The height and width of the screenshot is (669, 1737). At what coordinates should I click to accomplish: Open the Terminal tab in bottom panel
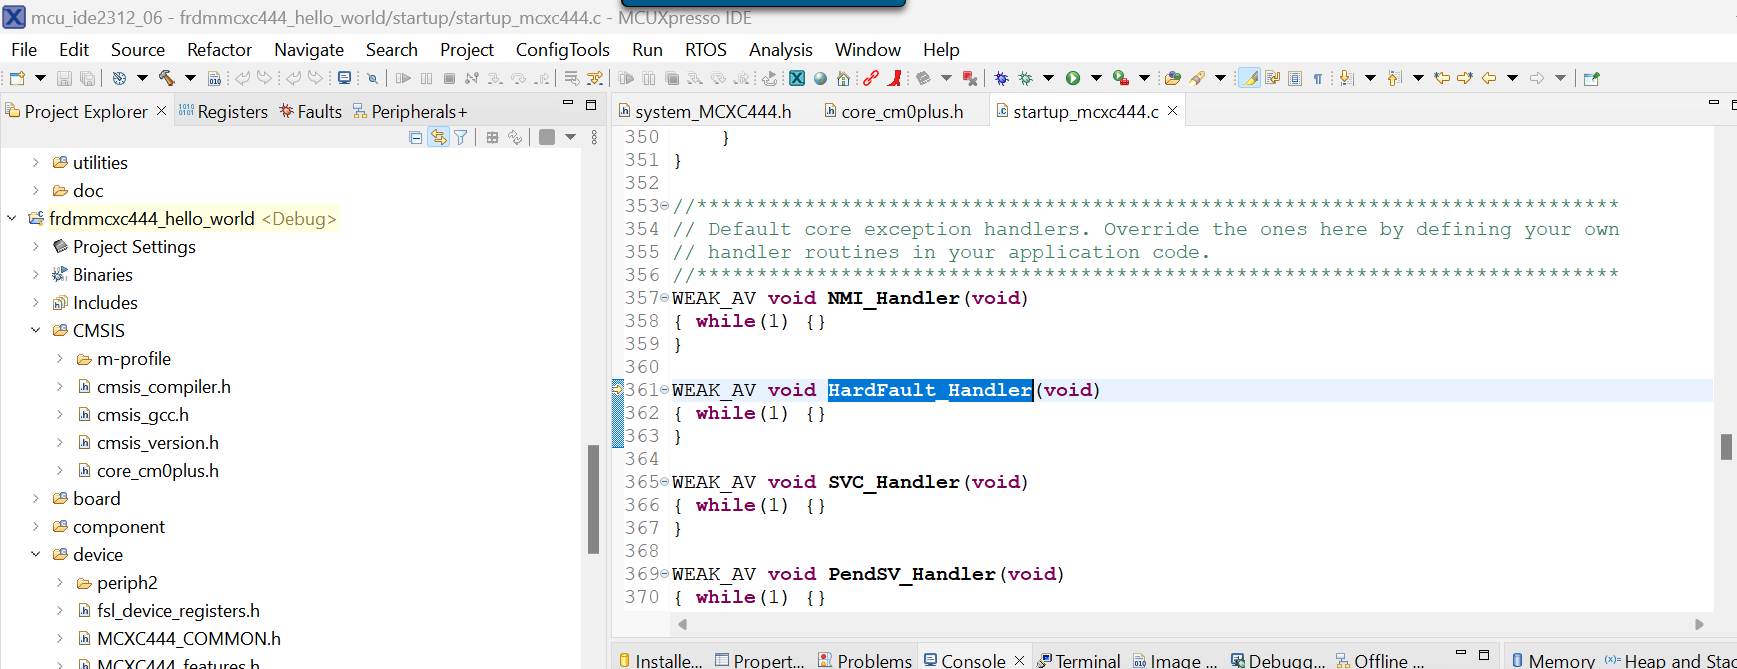[x=1079, y=660]
